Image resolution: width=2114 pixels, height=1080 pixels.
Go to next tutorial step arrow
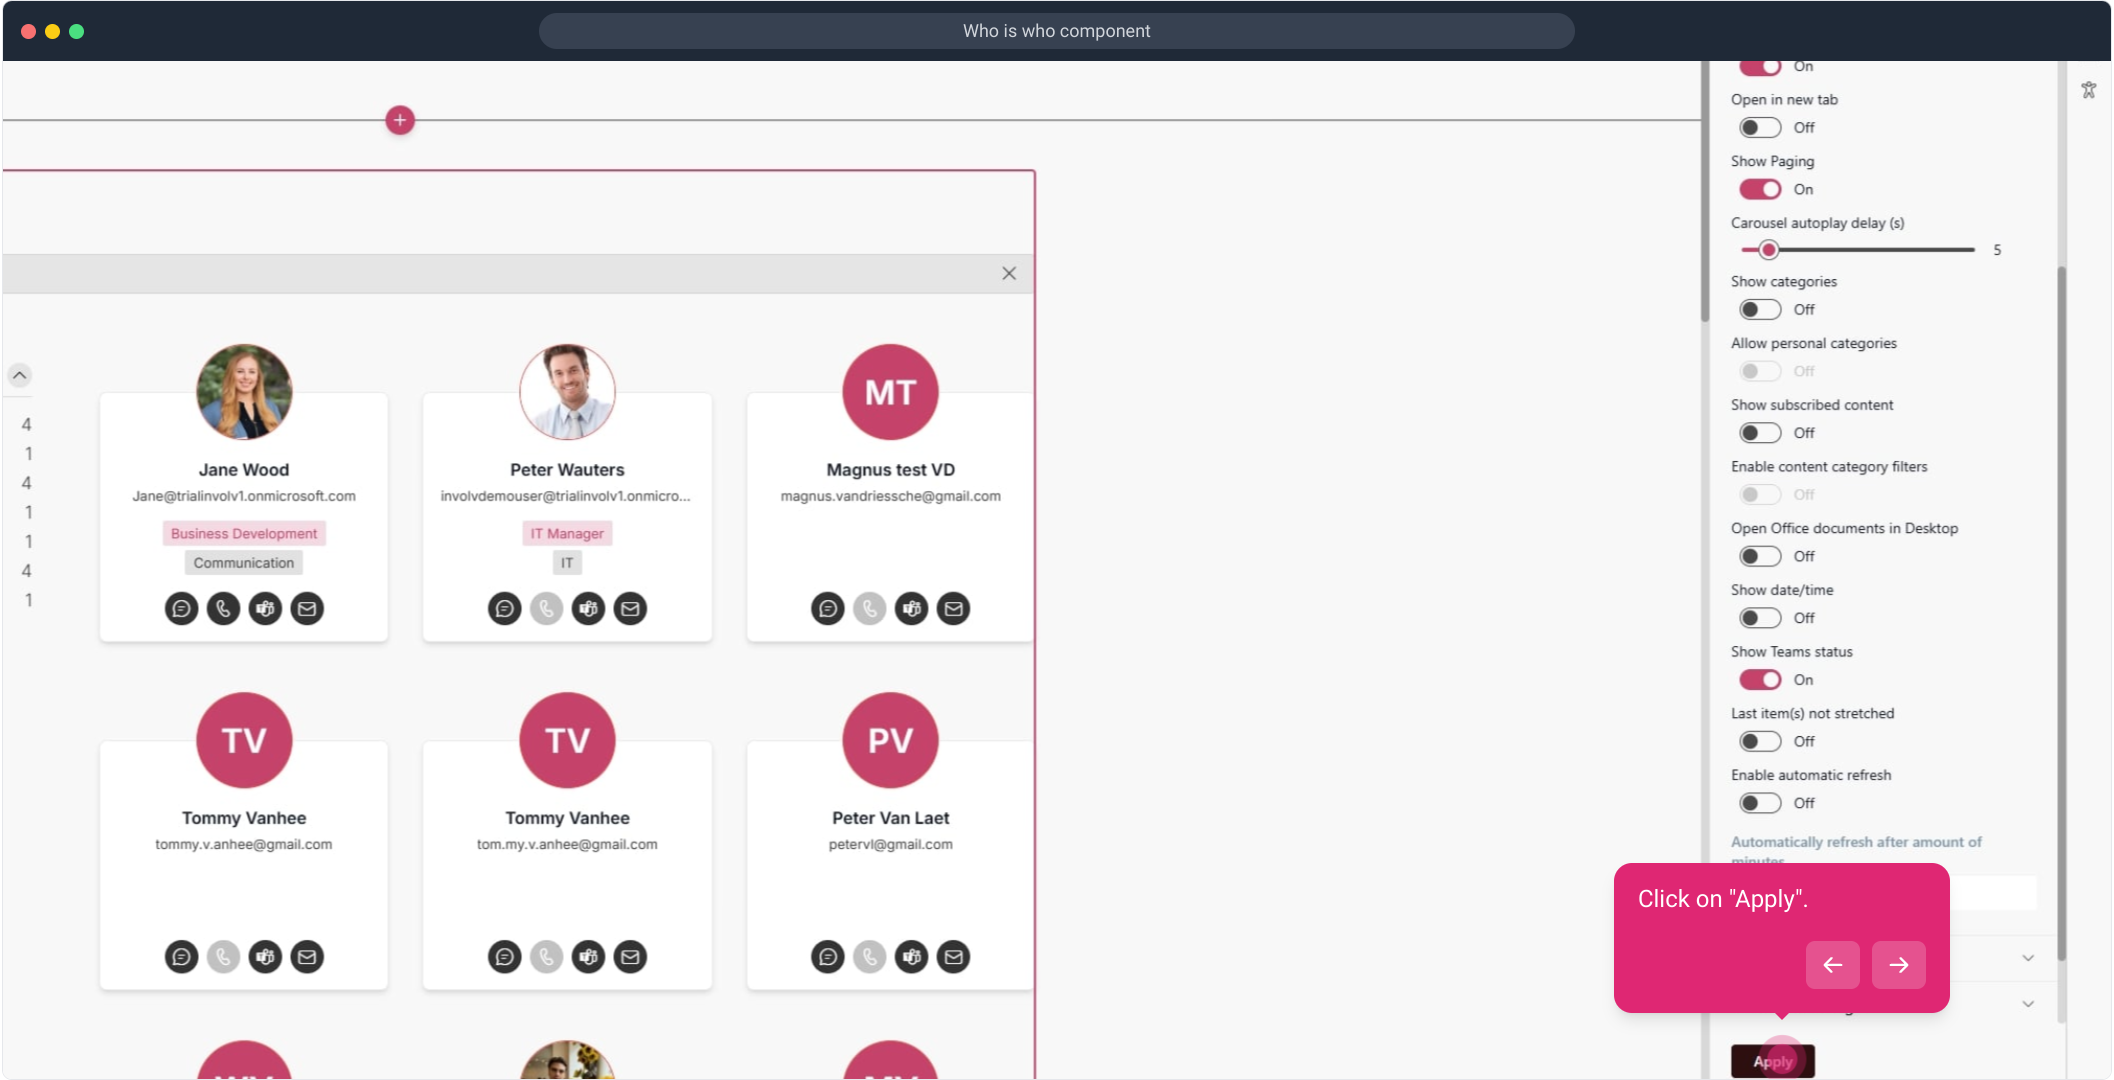(1899, 965)
